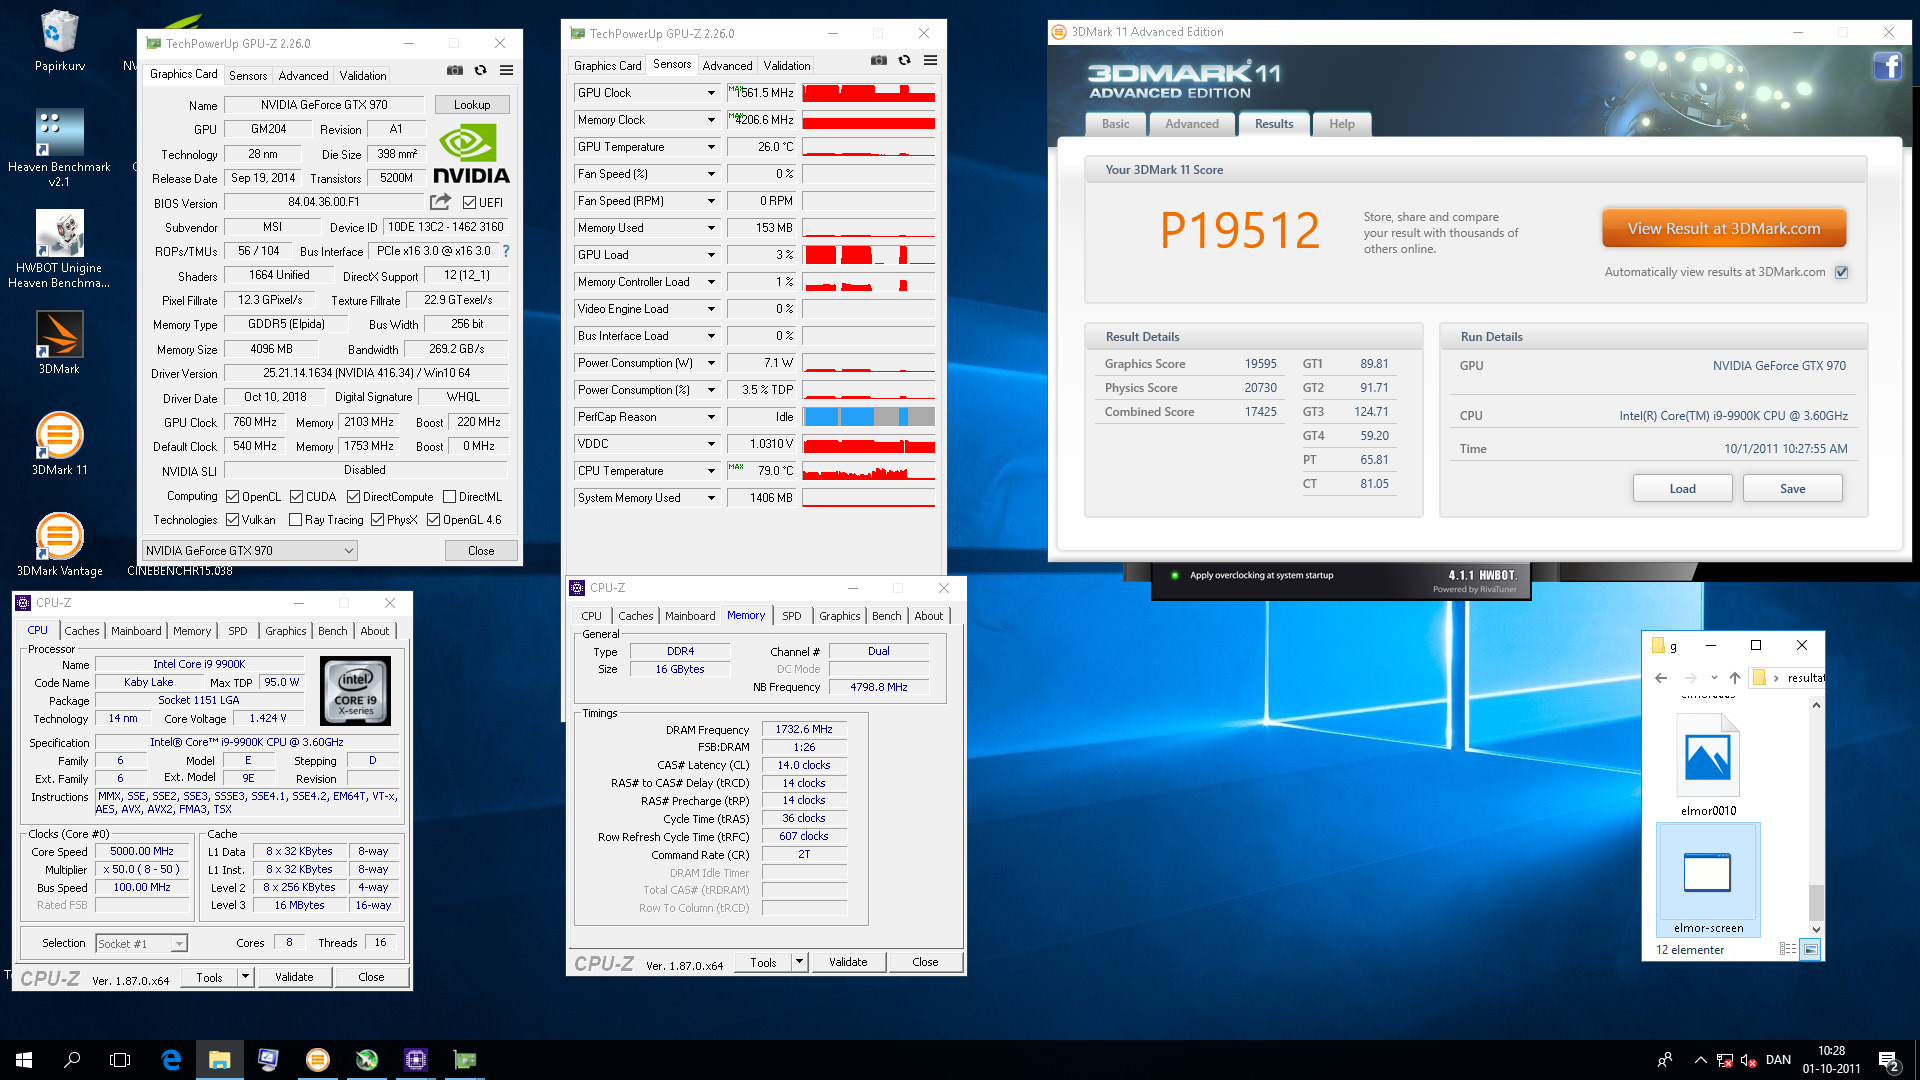Switch file explorer to large icons view
The image size is (1920, 1080).
point(1810,949)
